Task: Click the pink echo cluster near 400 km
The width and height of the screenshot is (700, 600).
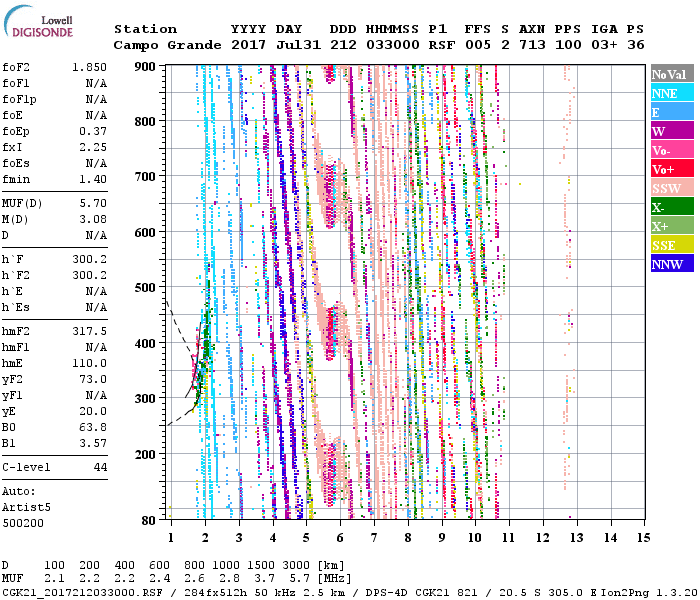Action: [x=332, y=338]
